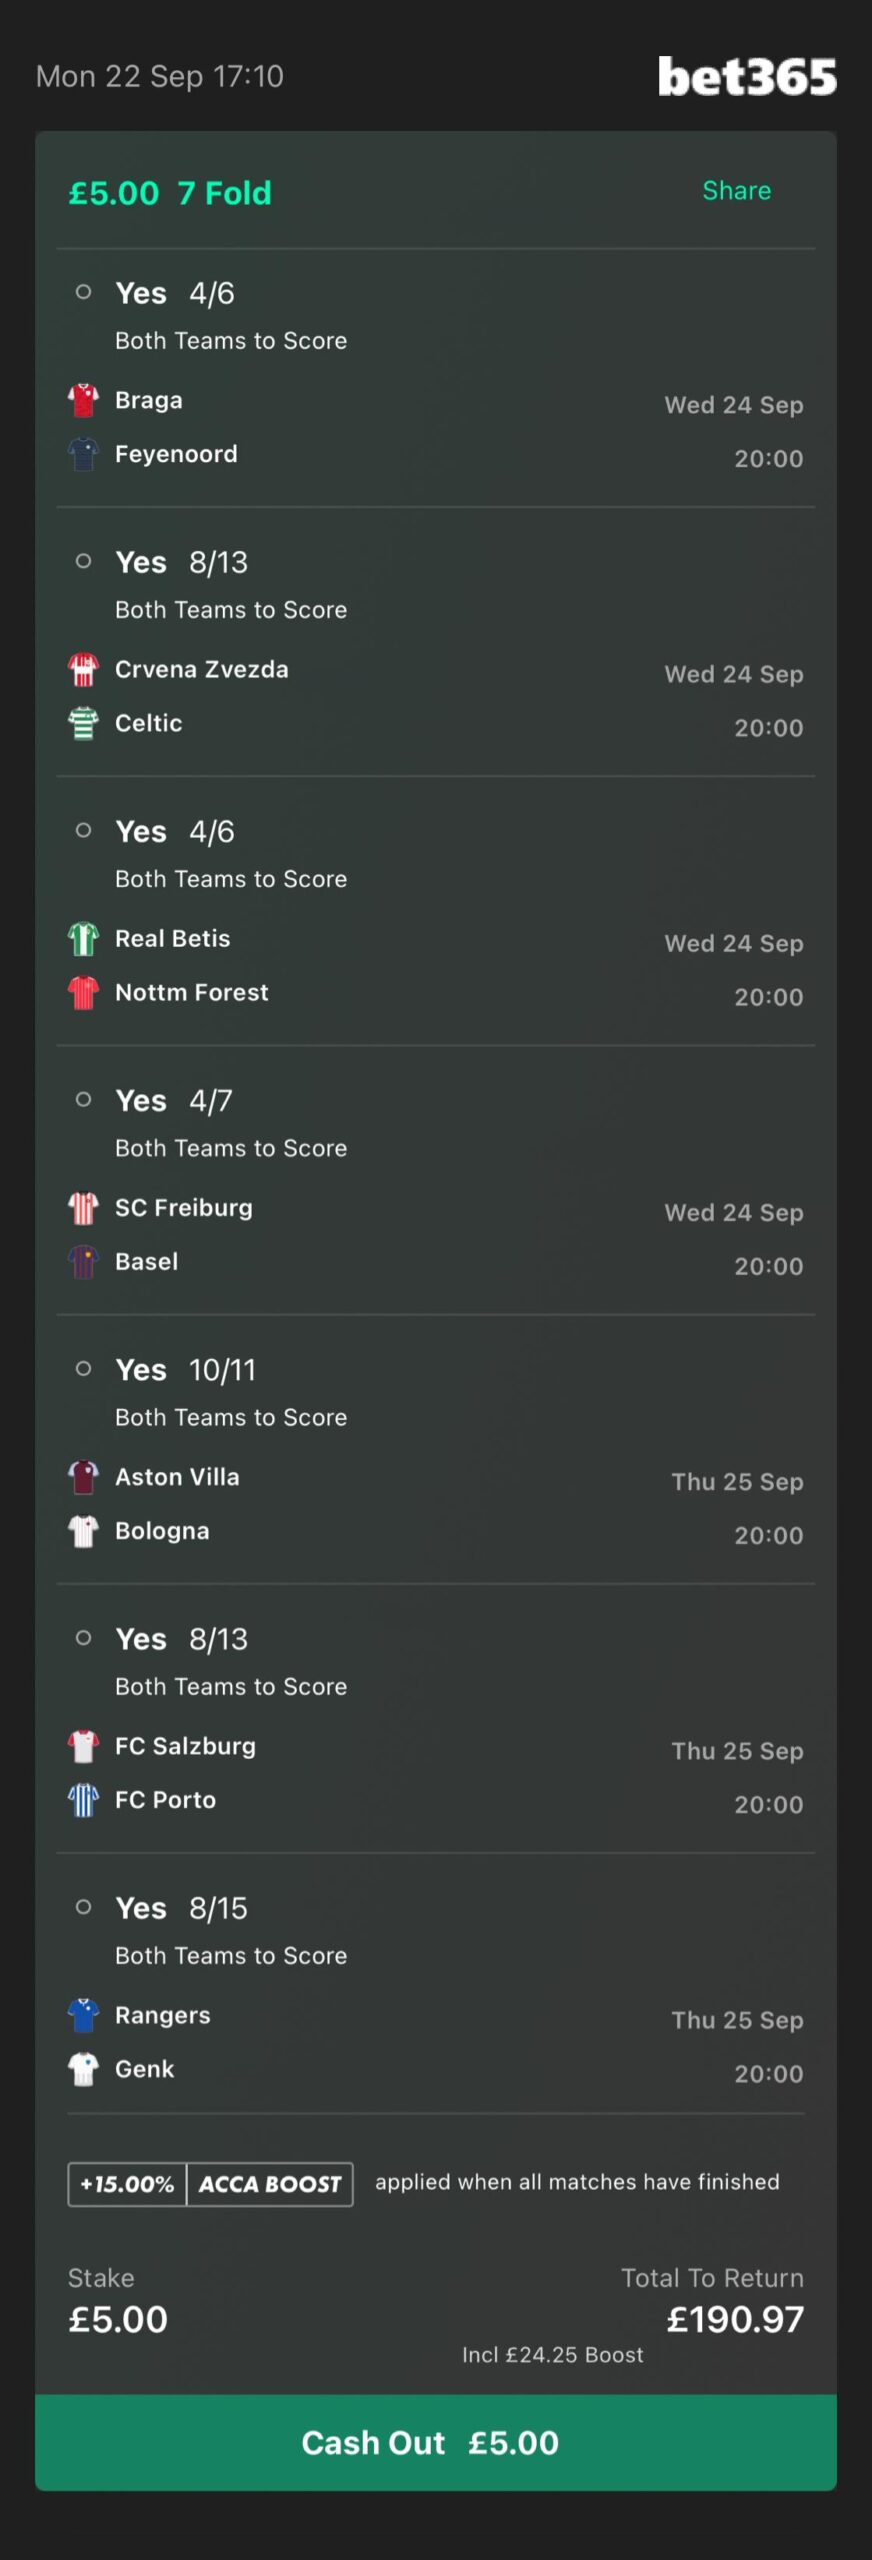Click the SC Freiburg team name
872x2560 pixels.
point(183,1208)
